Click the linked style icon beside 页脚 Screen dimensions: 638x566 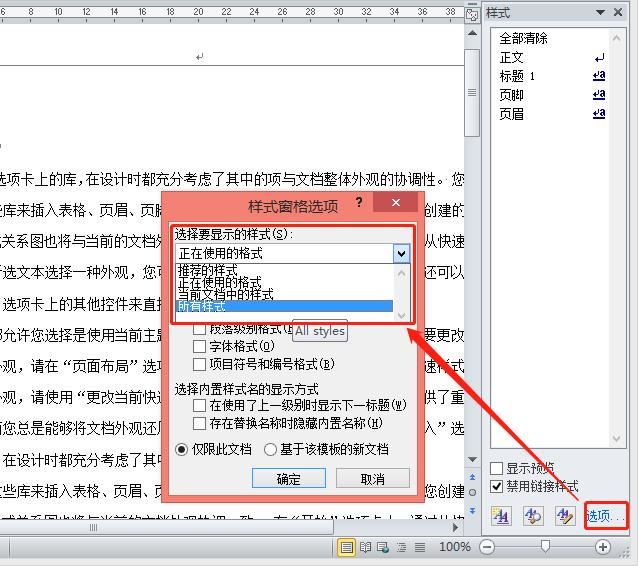599,94
